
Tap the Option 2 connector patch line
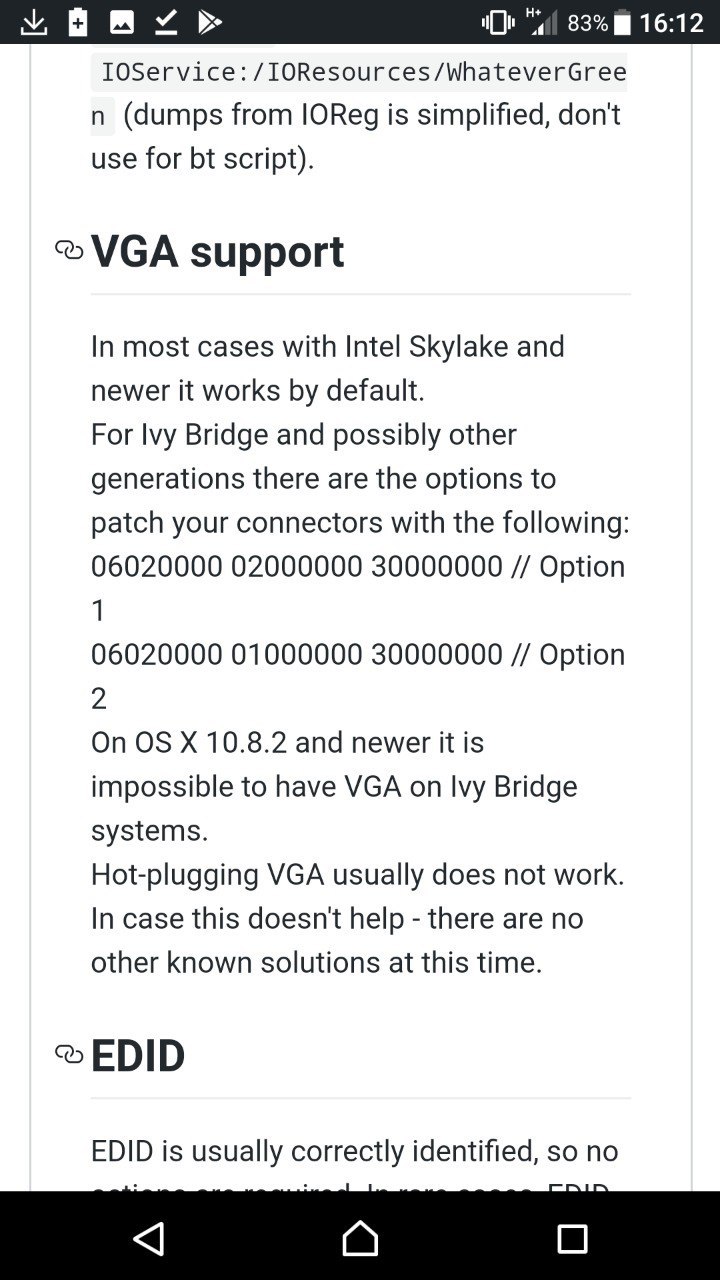click(x=358, y=676)
